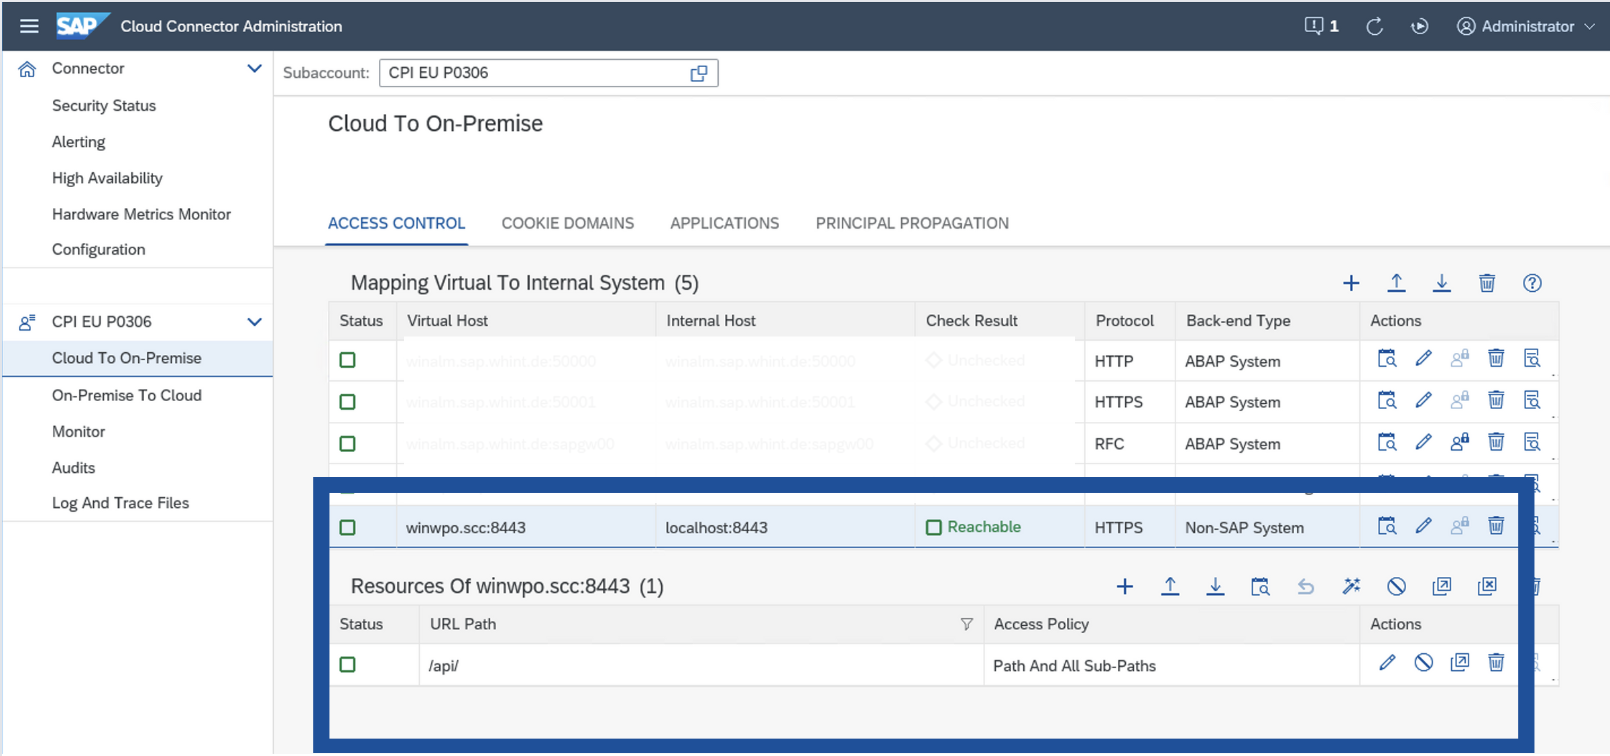
Task: Switch to the PRINCIPAL PROPAGATION tab
Action: pyautogui.click(x=912, y=223)
